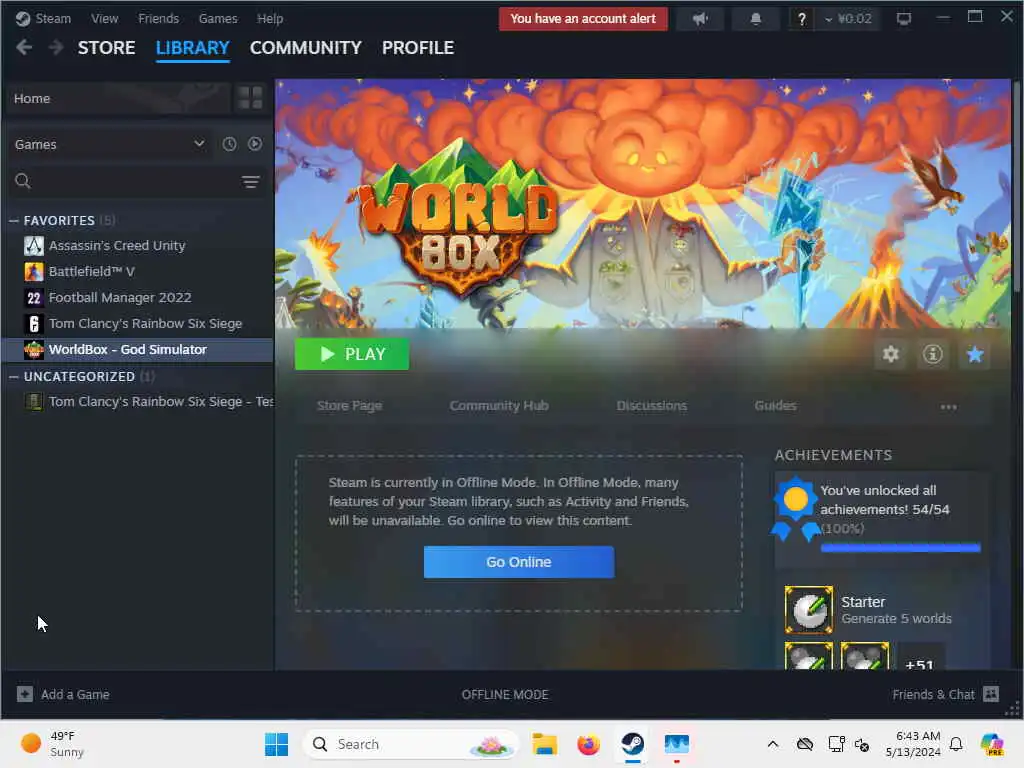Click the ready-to-play filter icon
1024x768 pixels.
click(x=255, y=144)
